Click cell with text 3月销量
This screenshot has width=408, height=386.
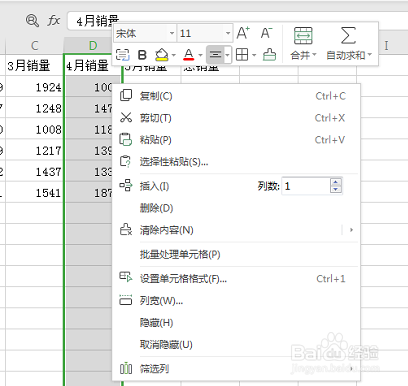(34, 65)
